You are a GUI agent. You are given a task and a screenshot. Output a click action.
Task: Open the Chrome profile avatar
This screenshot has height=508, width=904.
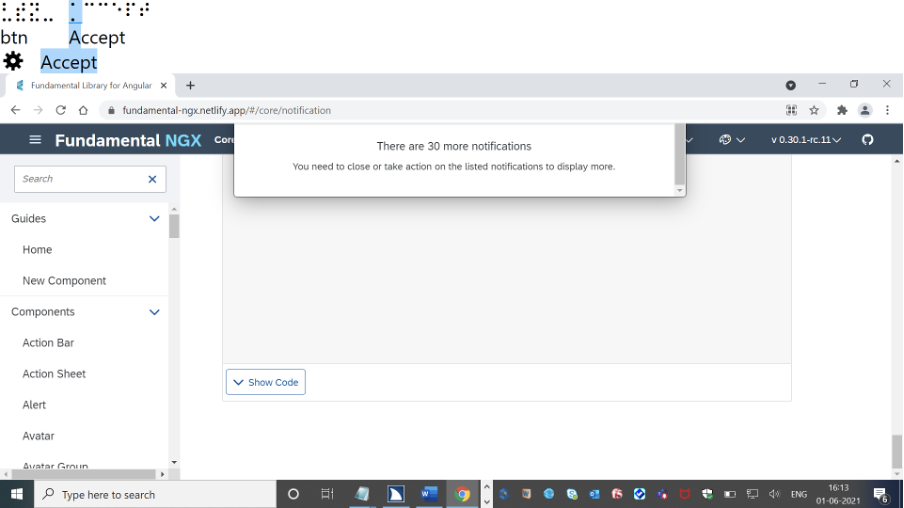click(865, 110)
